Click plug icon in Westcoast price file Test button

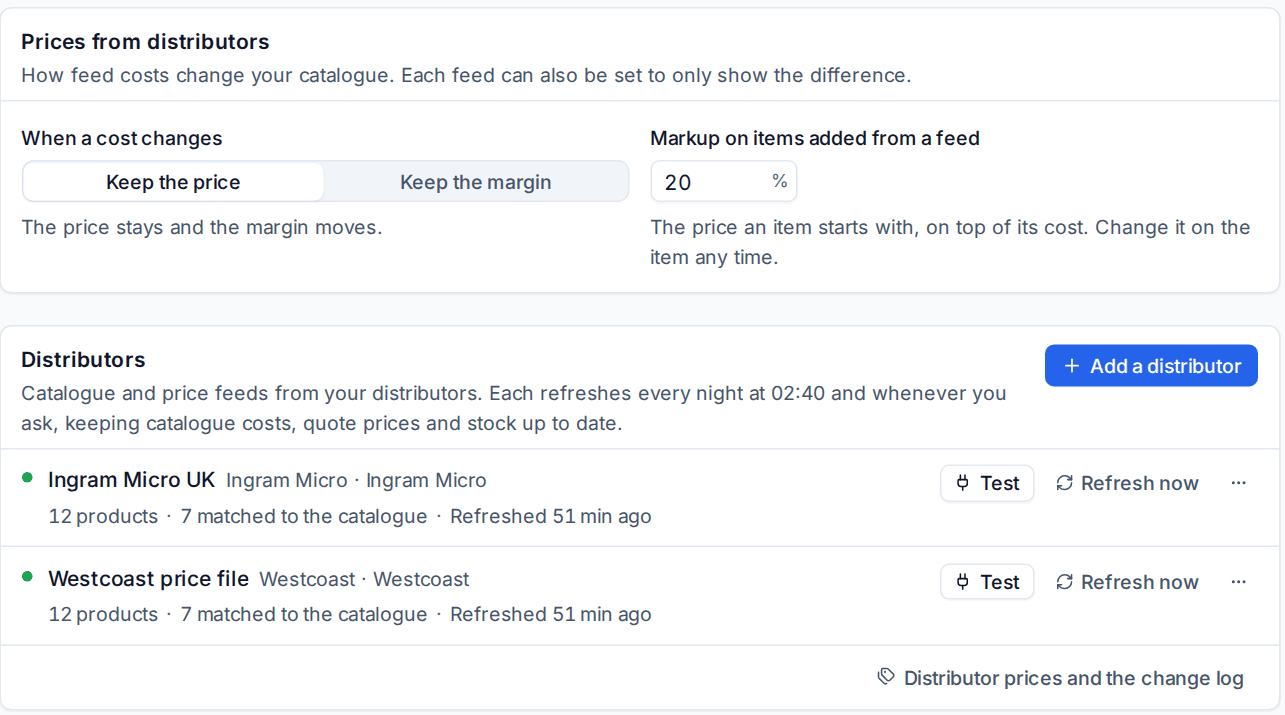coord(963,582)
